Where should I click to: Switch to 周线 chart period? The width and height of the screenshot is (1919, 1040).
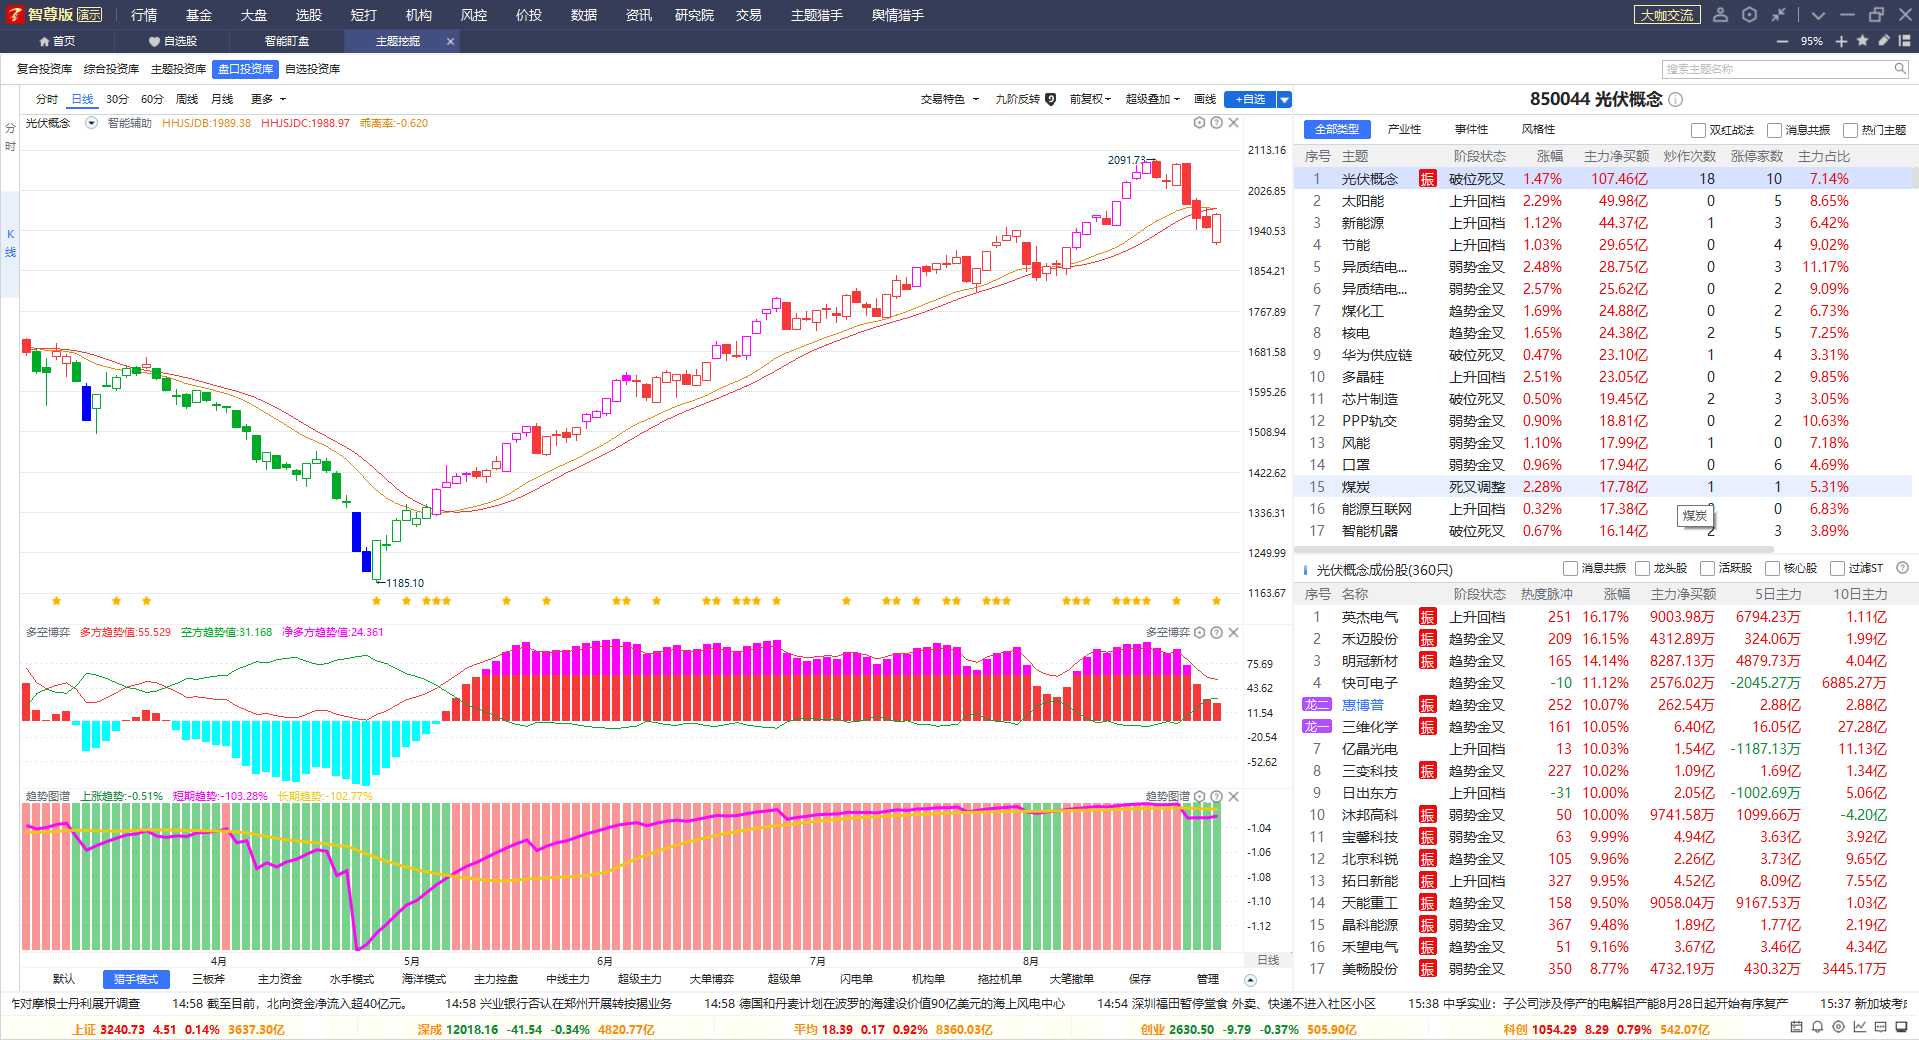coord(187,99)
